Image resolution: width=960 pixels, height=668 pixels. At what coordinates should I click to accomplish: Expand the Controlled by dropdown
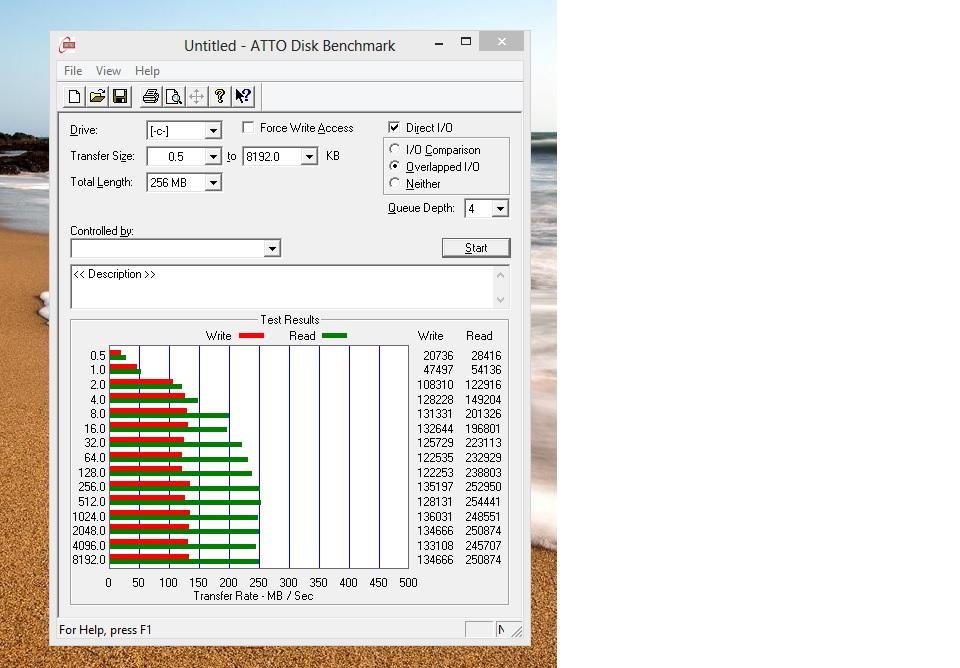pyautogui.click(x=272, y=248)
